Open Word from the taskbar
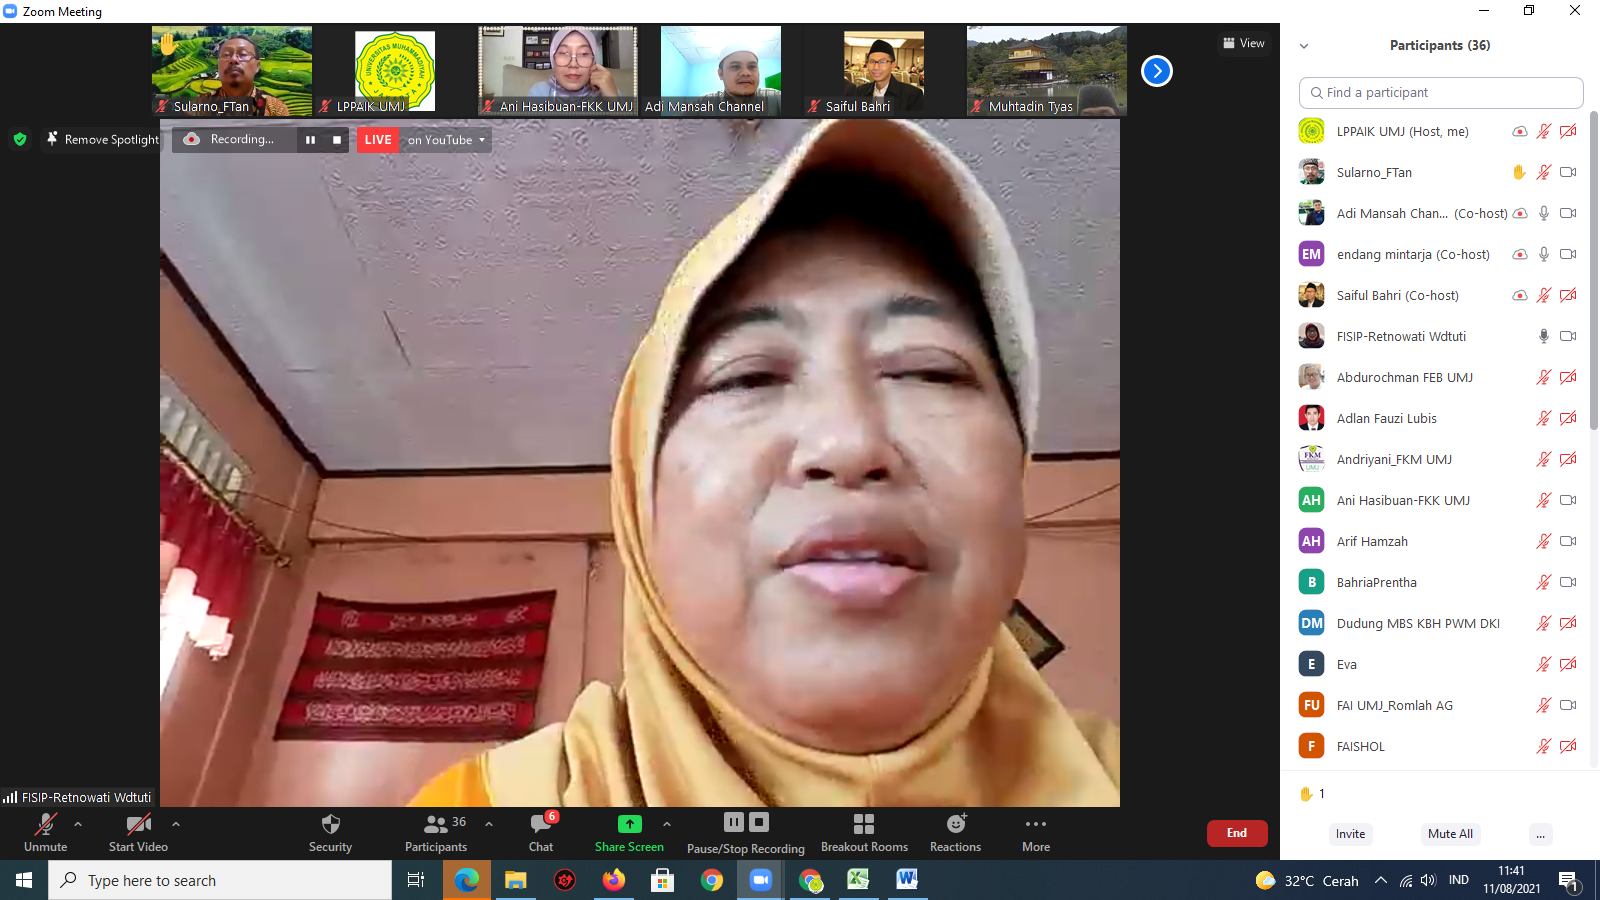This screenshot has width=1600, height=900. click(907, 880)
